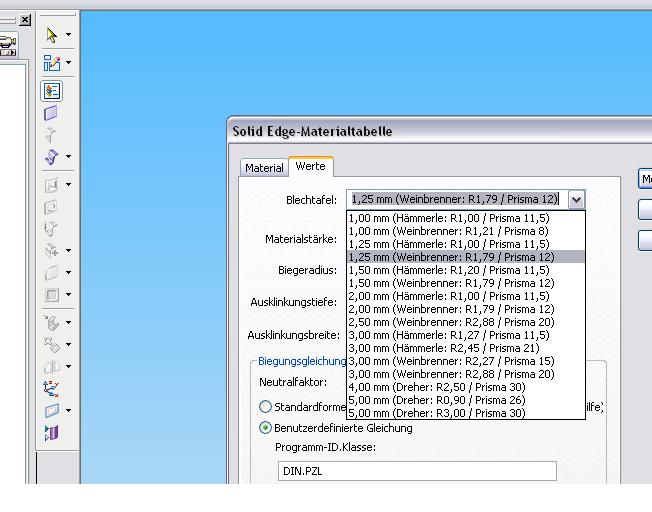
Task: Select the blue reference plane tool
Action: [x=52, y=411]
